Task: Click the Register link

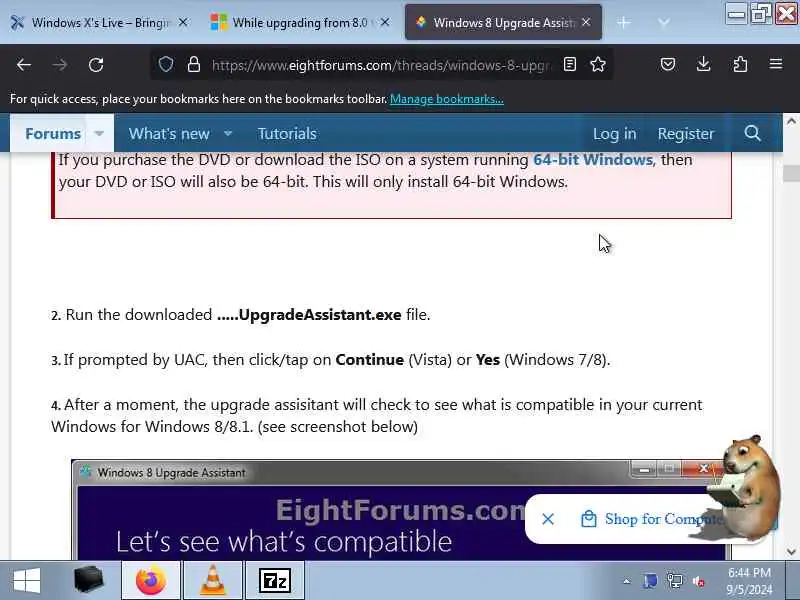Action: pos(686,134)
